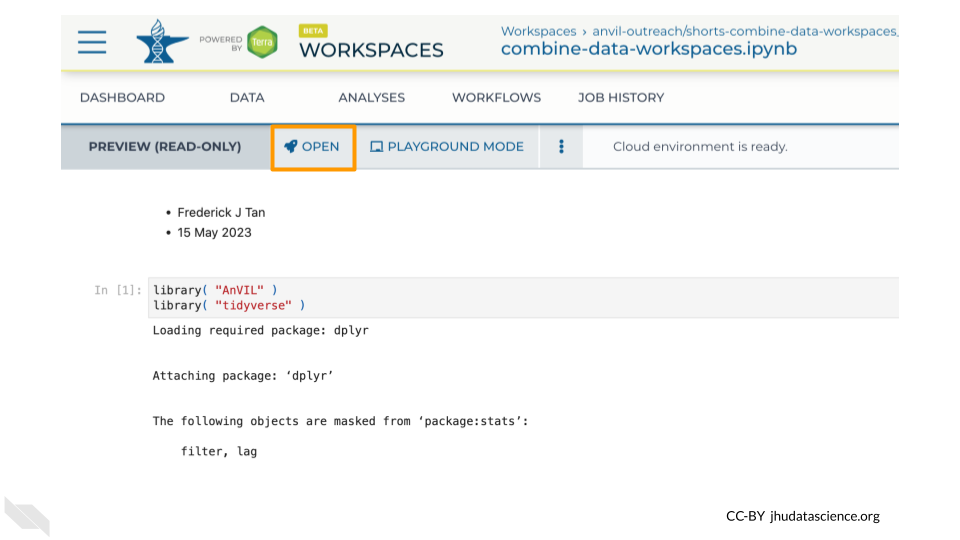Switch to the WORKFLOWS tab
Screen dimensions: 960x540
click(497, 97)
